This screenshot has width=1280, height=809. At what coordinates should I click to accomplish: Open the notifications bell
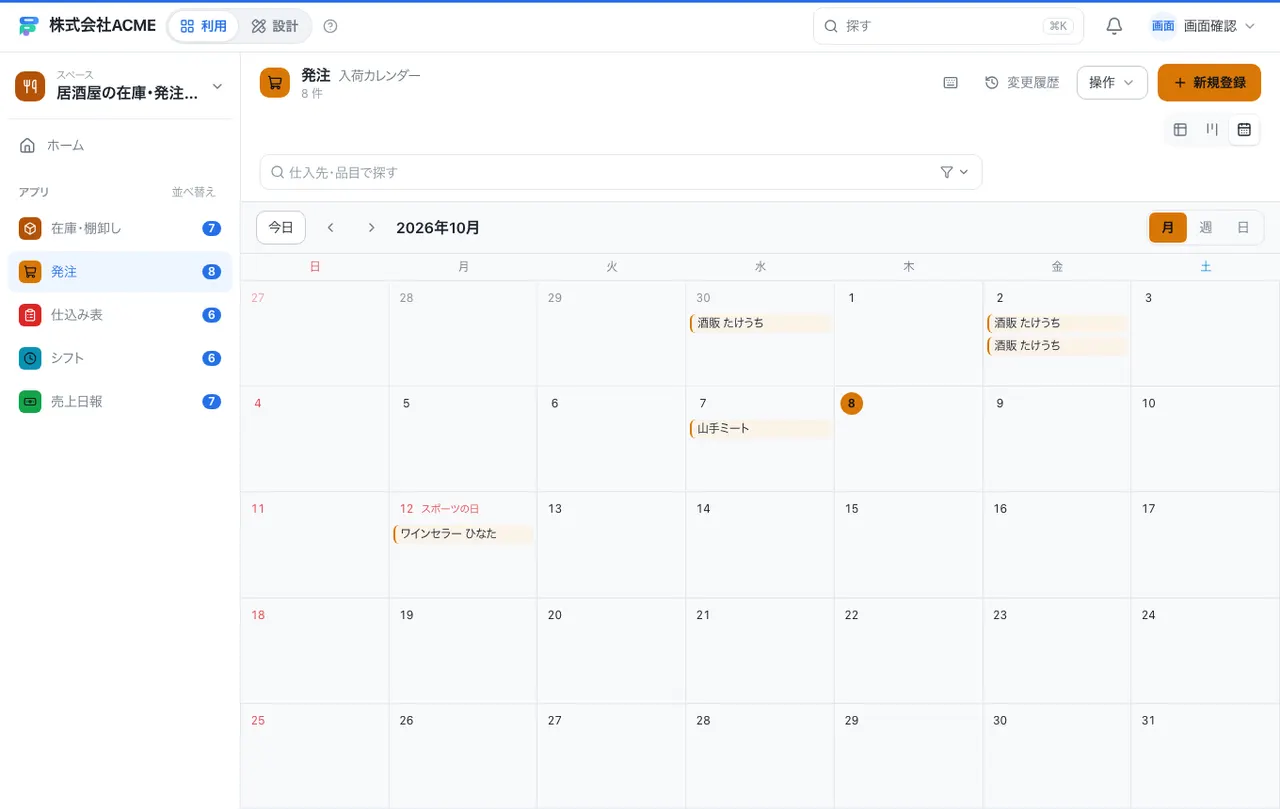click(x=1114, y=26)
